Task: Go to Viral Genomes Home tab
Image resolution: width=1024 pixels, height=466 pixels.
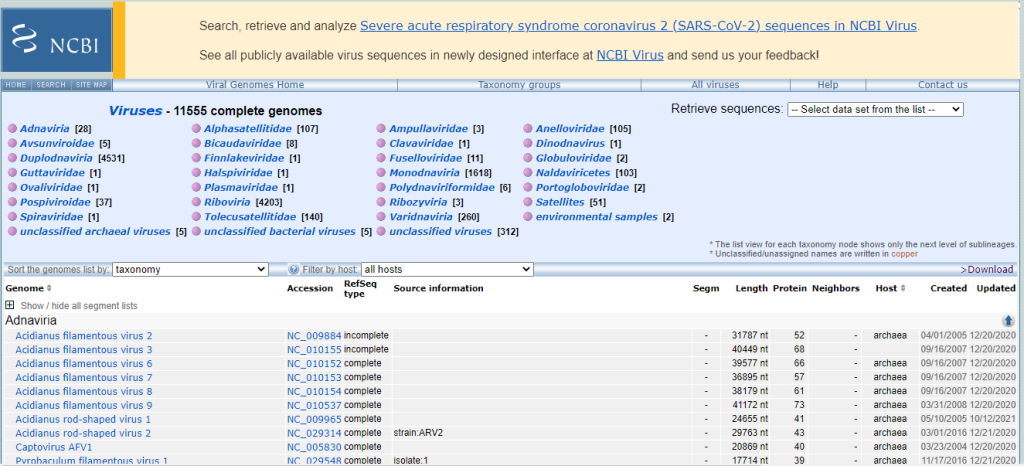Action: (x=255, y=85)
